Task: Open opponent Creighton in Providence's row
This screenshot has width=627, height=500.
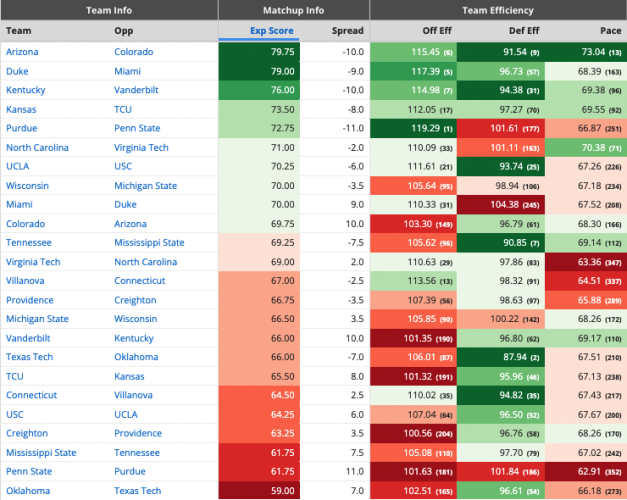Action: pyautogui.click(x=135, y=300)
